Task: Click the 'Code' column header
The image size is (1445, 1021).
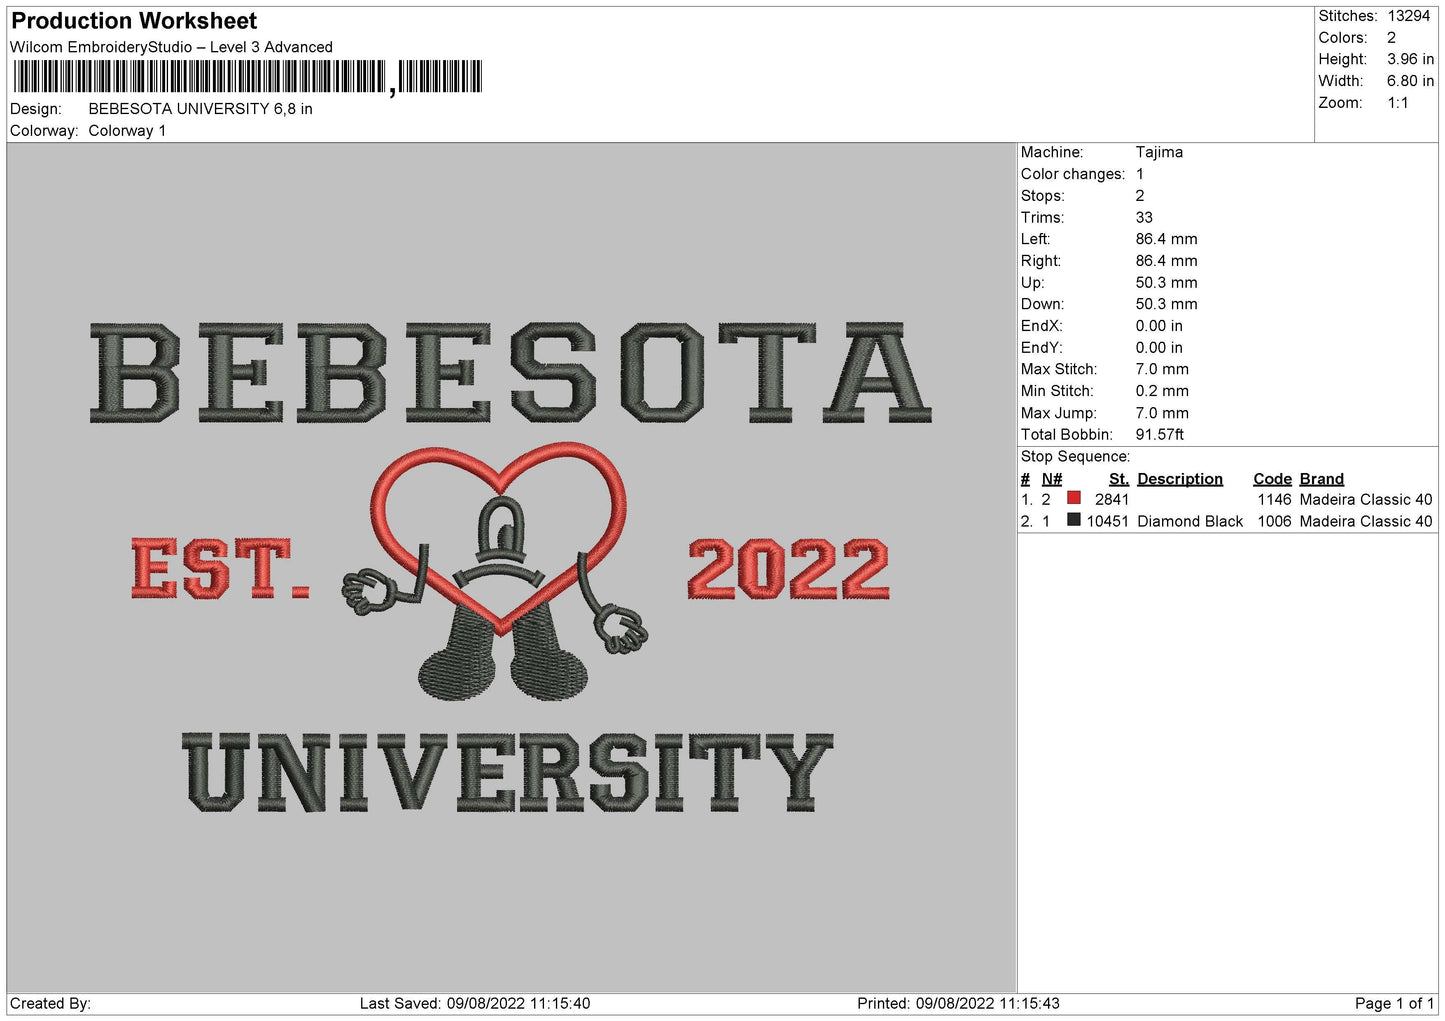Action: tap(1272, 479)
